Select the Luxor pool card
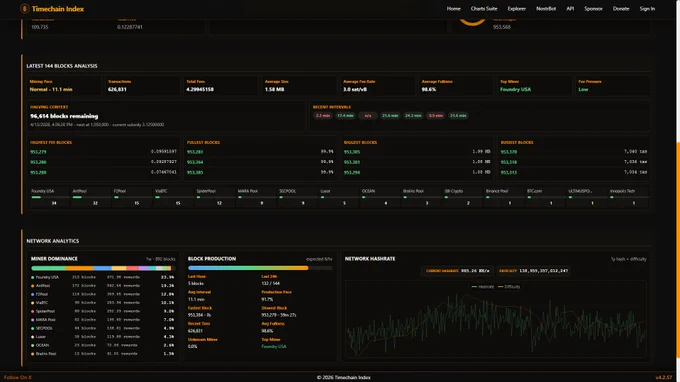Screen dimensions: 680x382 tap(338, 197)
